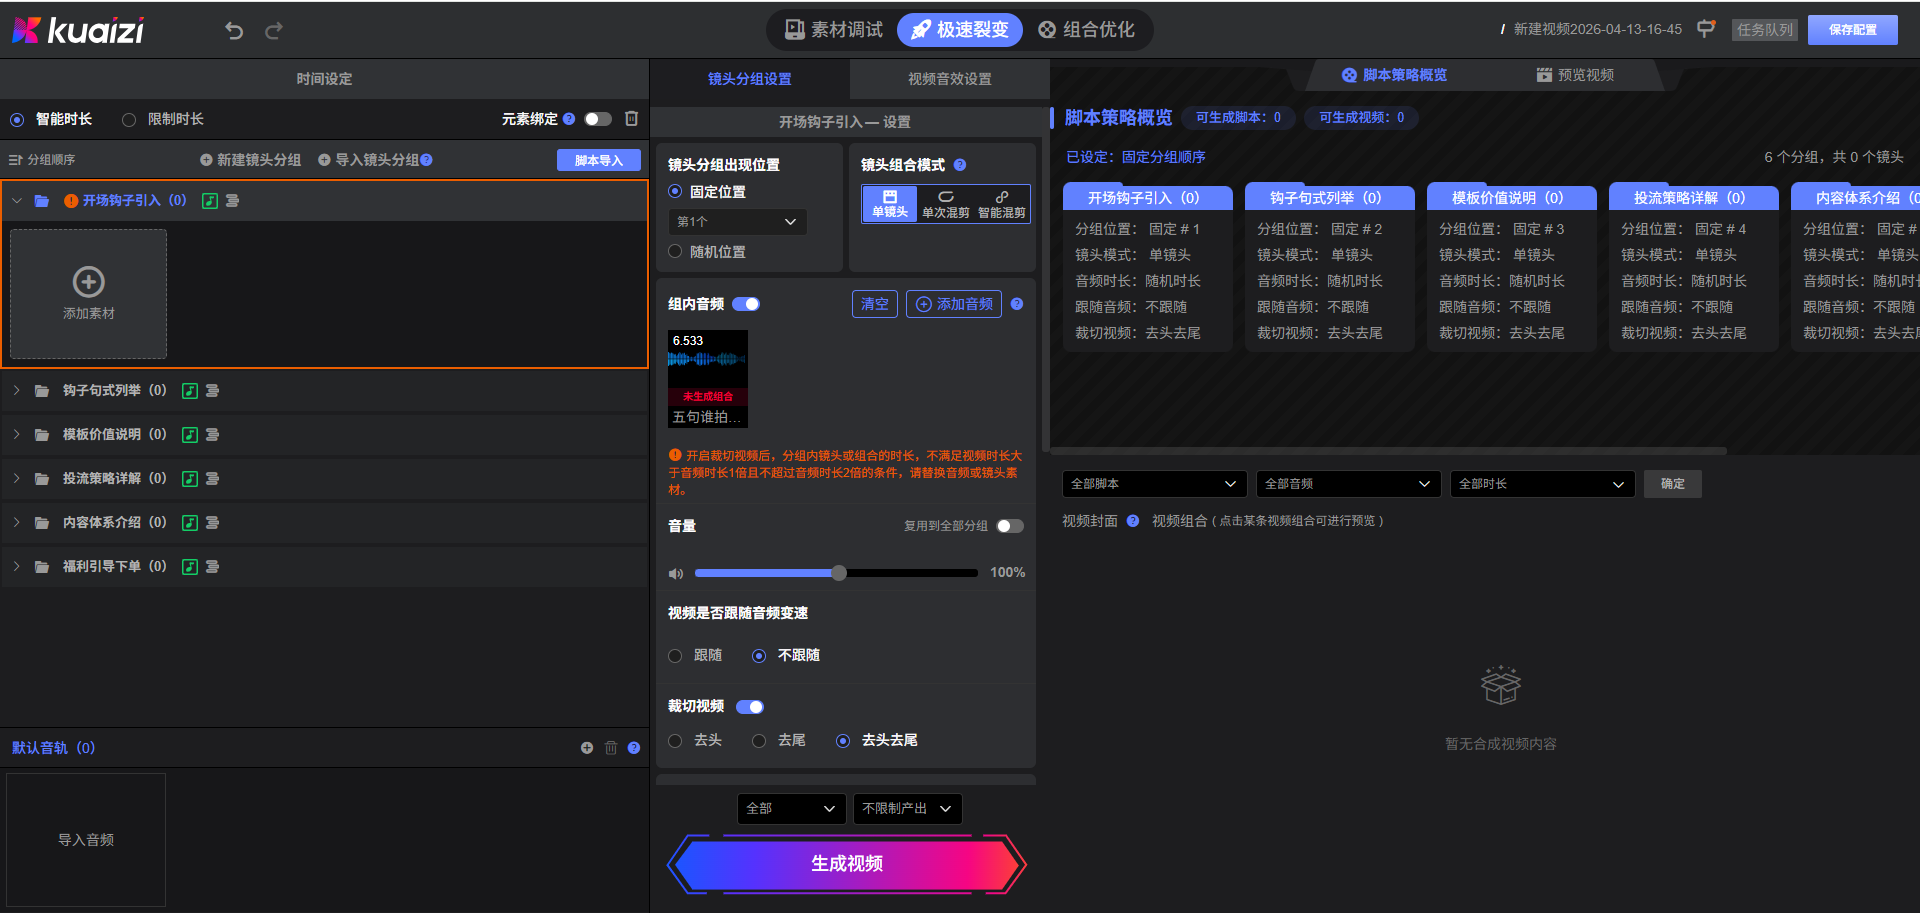
Task: Disable the 裁切视频 toggle
Action: click(750, 707)
